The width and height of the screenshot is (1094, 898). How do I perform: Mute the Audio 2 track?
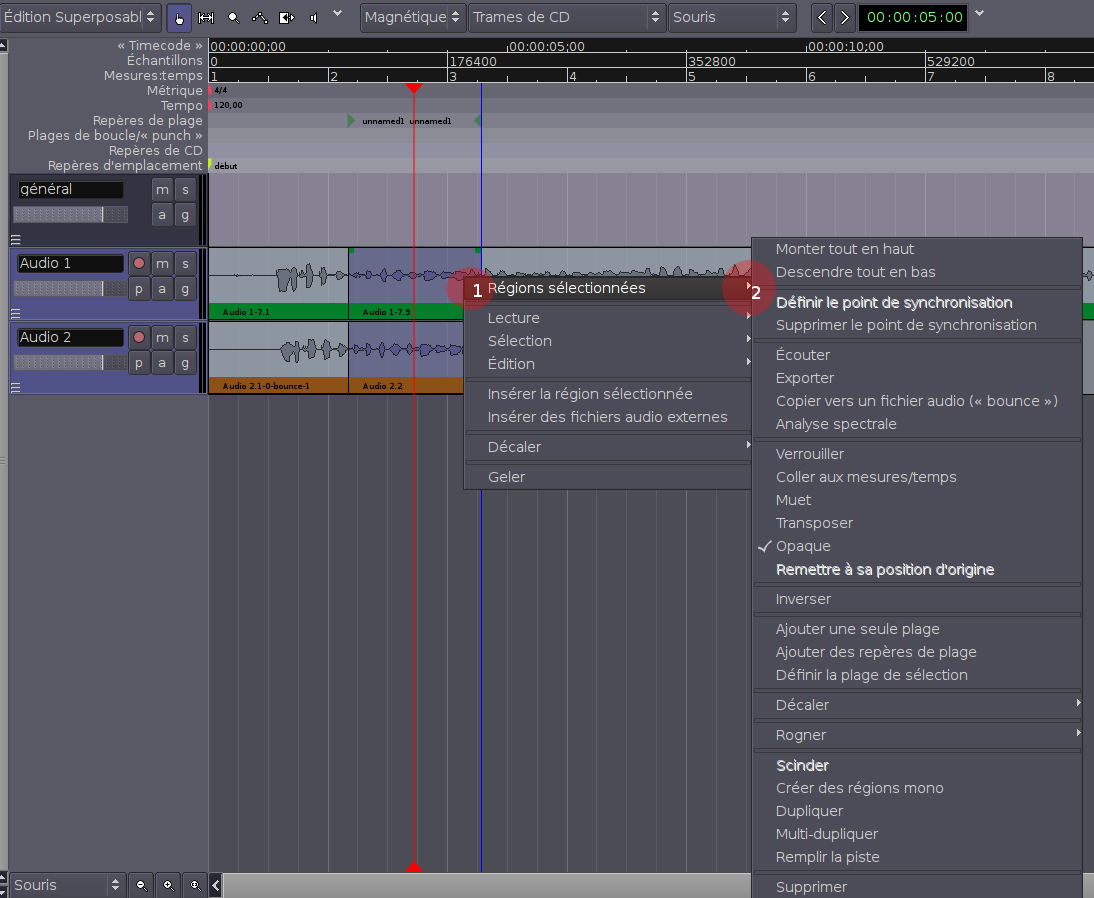click(x=162, y=337)
